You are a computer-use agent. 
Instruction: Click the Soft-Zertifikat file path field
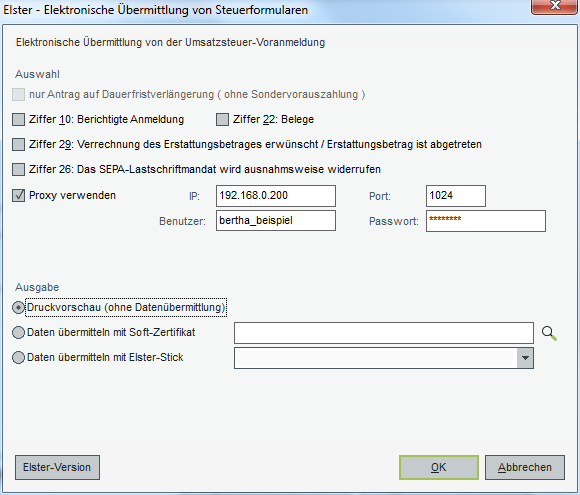384,333
